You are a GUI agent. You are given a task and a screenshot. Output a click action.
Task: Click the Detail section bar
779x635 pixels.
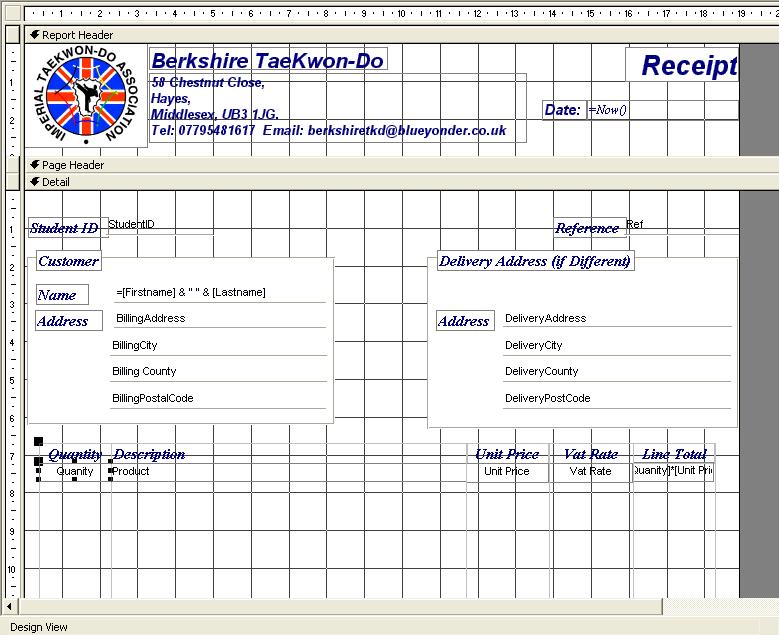[401, 182]
